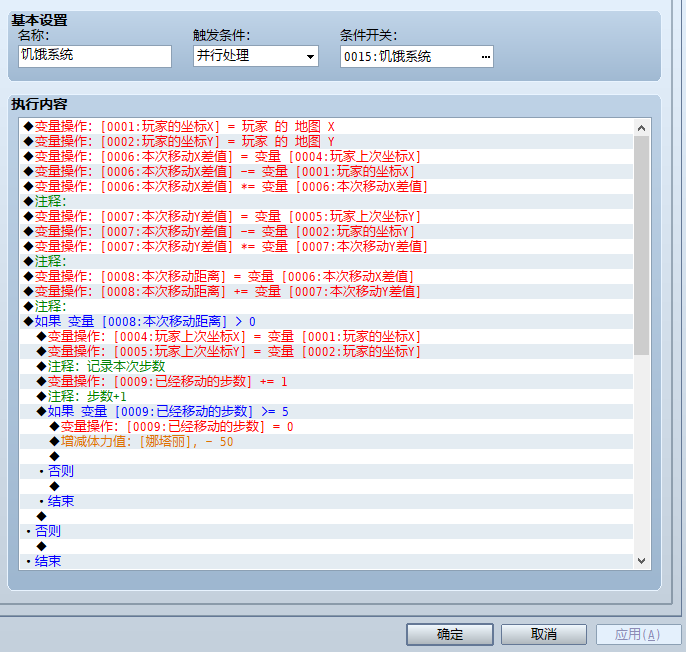This screenshot has width=686, height=652.
Task: Click the 取消 button
Action: pos(543,634)
